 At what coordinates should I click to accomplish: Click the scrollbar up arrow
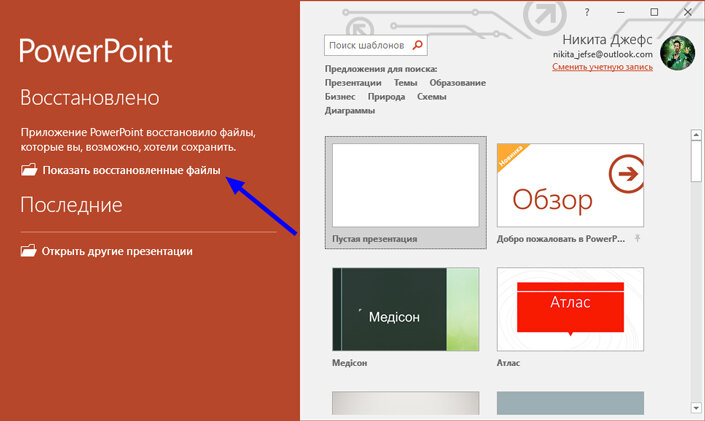pyautogui.click(x=696, y=135)
